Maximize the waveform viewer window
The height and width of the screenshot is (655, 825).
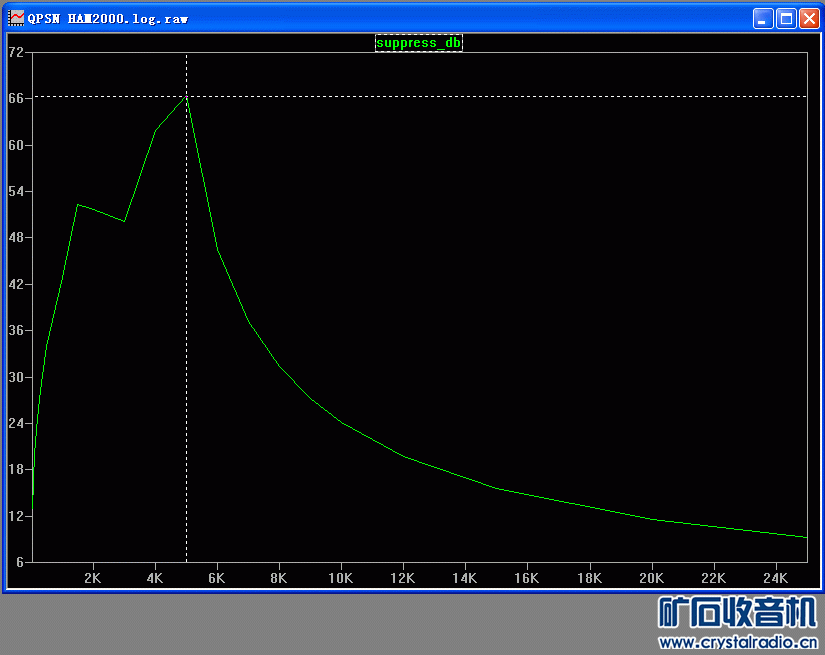pos(786,18)
